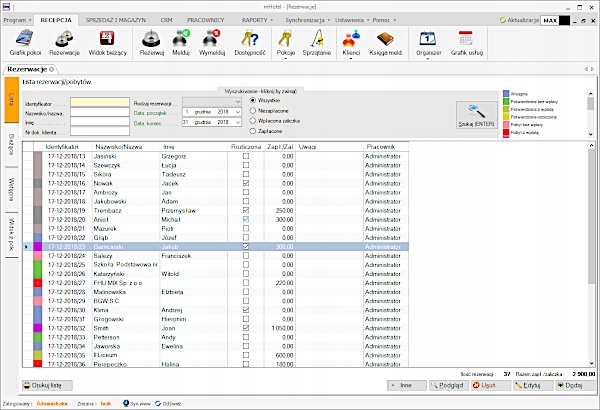This screenshot has height=410, width=600.
Task: Open the Data końcowa date dropdown
Action: tap(236, 122)
